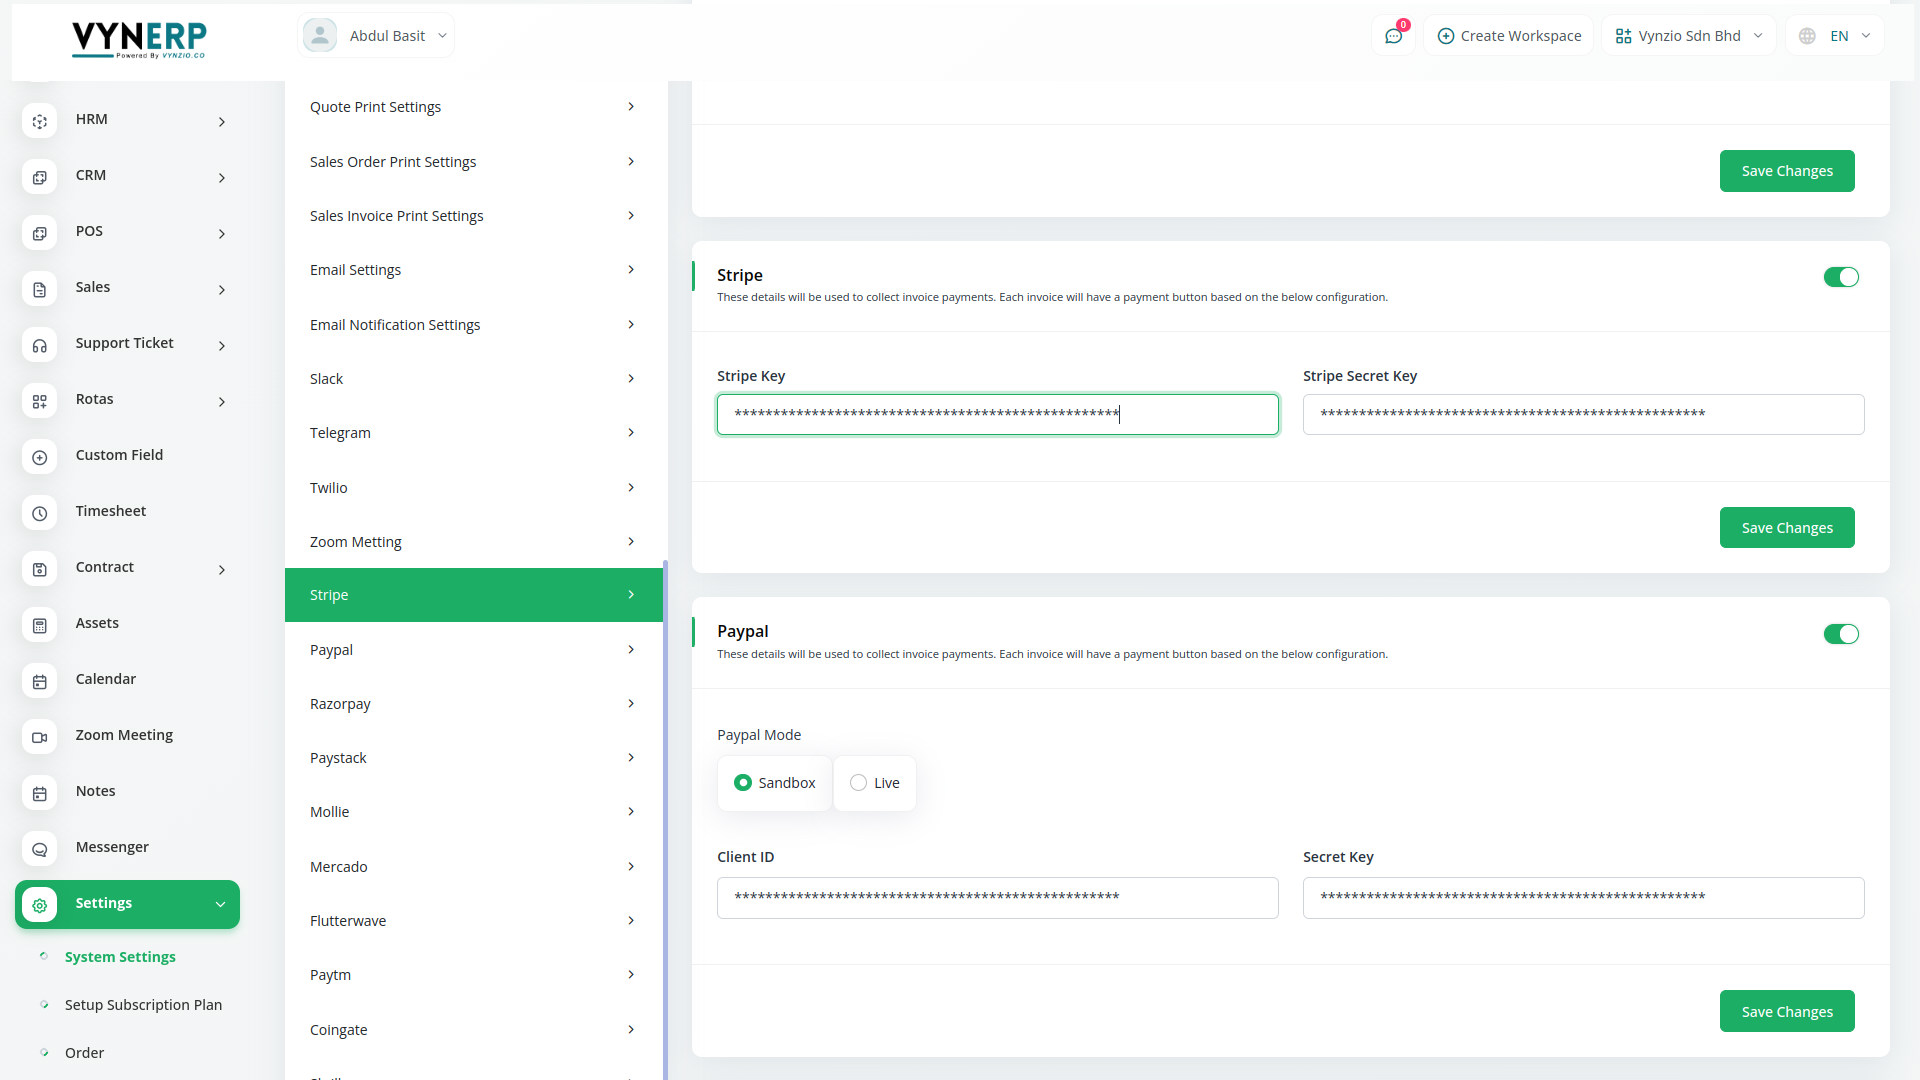Click the Calendar sidebar icon
Screen dimensions: 1920x1080
[40, 681]
